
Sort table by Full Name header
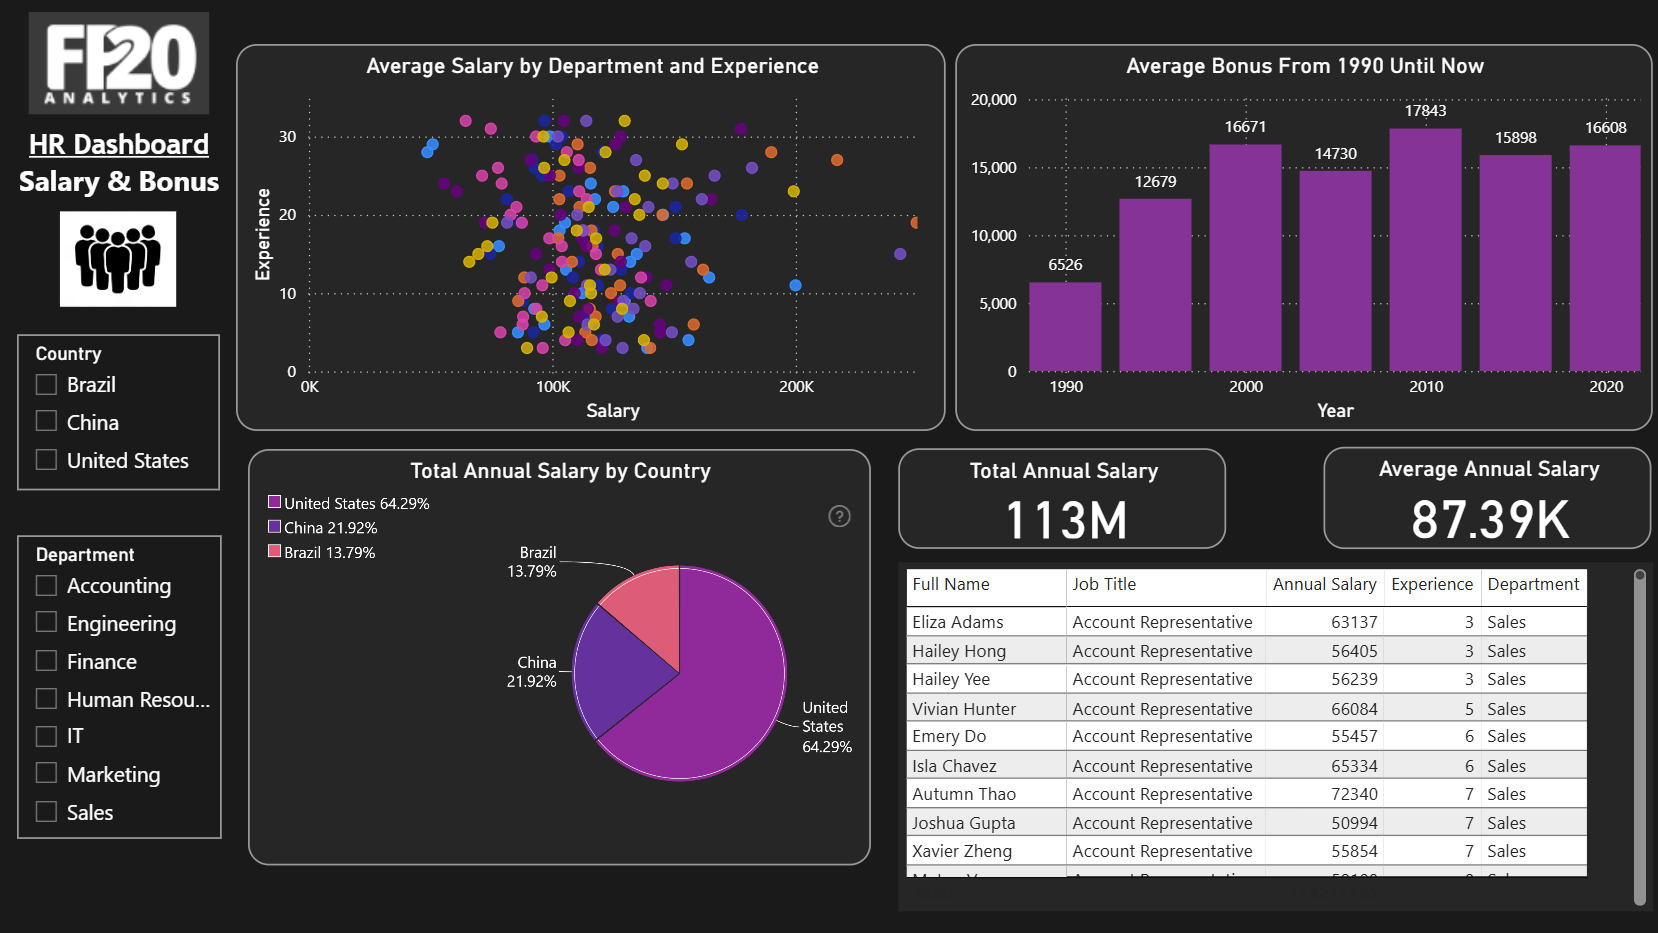951,584
